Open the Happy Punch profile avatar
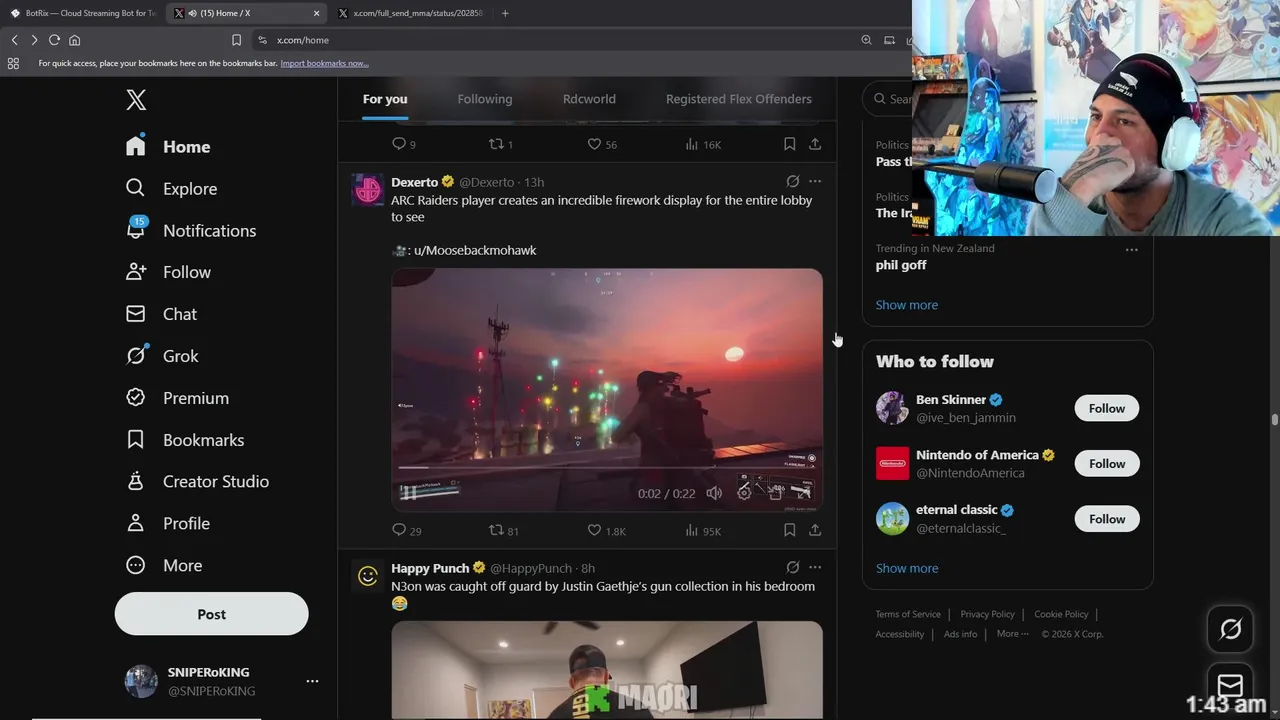The height and width of the screenshot is (720, 1280). click(367, 576)
